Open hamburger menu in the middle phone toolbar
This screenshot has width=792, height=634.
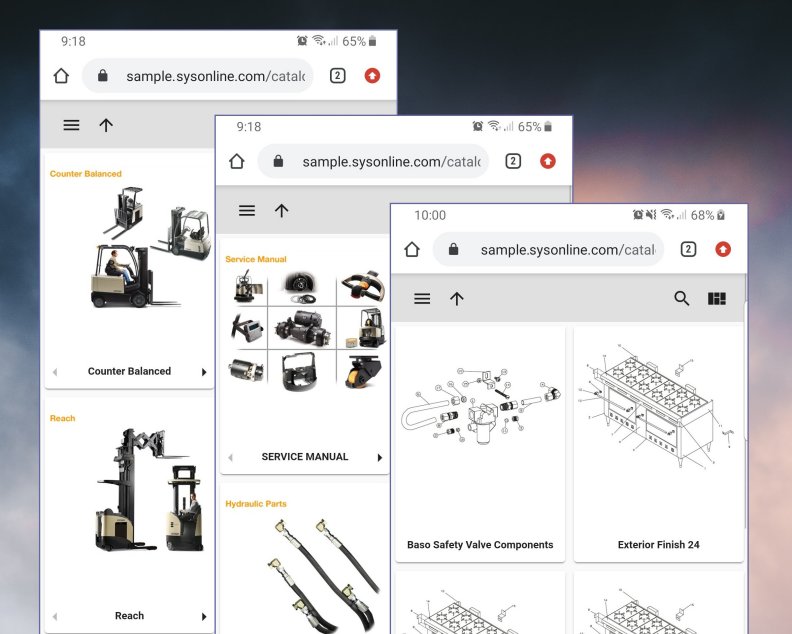247,211
